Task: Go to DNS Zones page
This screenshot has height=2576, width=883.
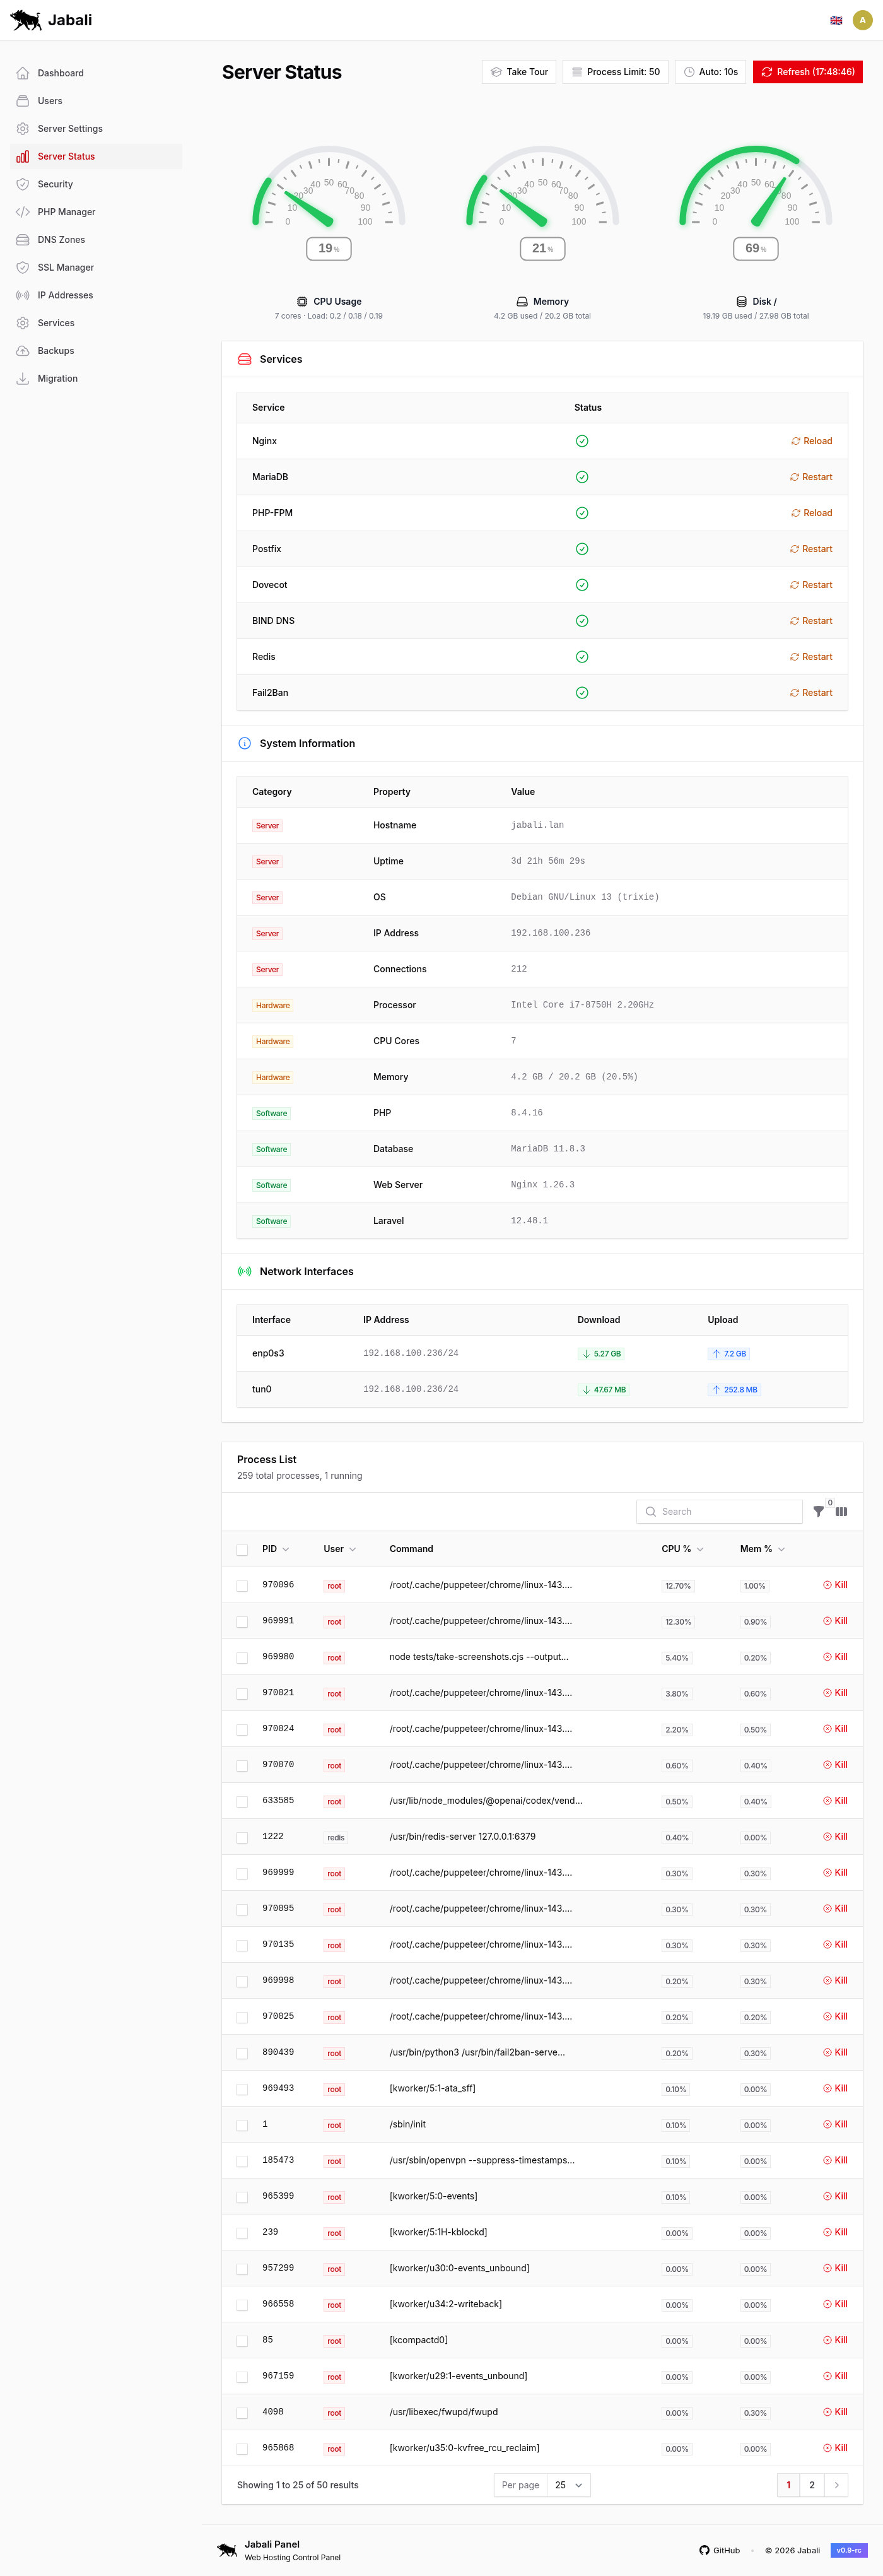Action: [x=61, y=240]
